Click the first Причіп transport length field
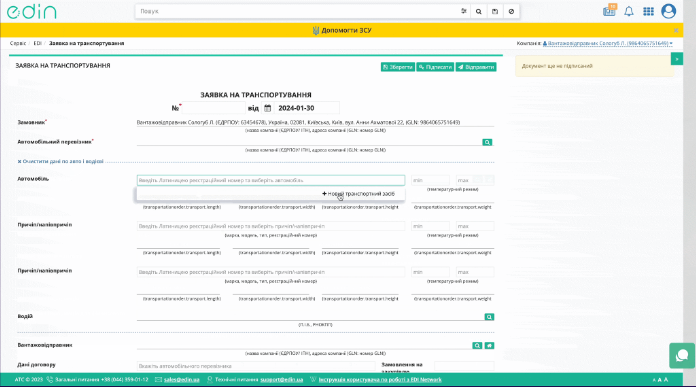This screenshot has height=387, width=696. coord(178,244)
